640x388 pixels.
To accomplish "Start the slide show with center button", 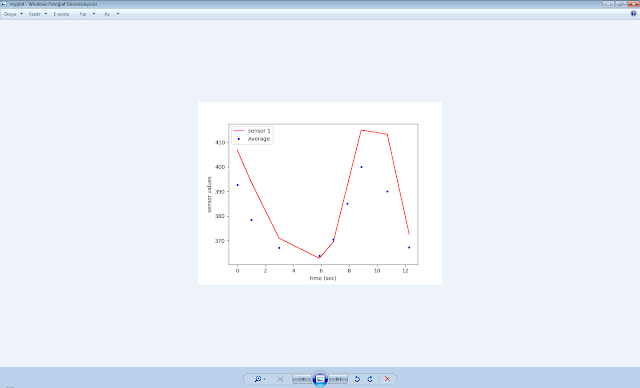I will pos(320,379).
